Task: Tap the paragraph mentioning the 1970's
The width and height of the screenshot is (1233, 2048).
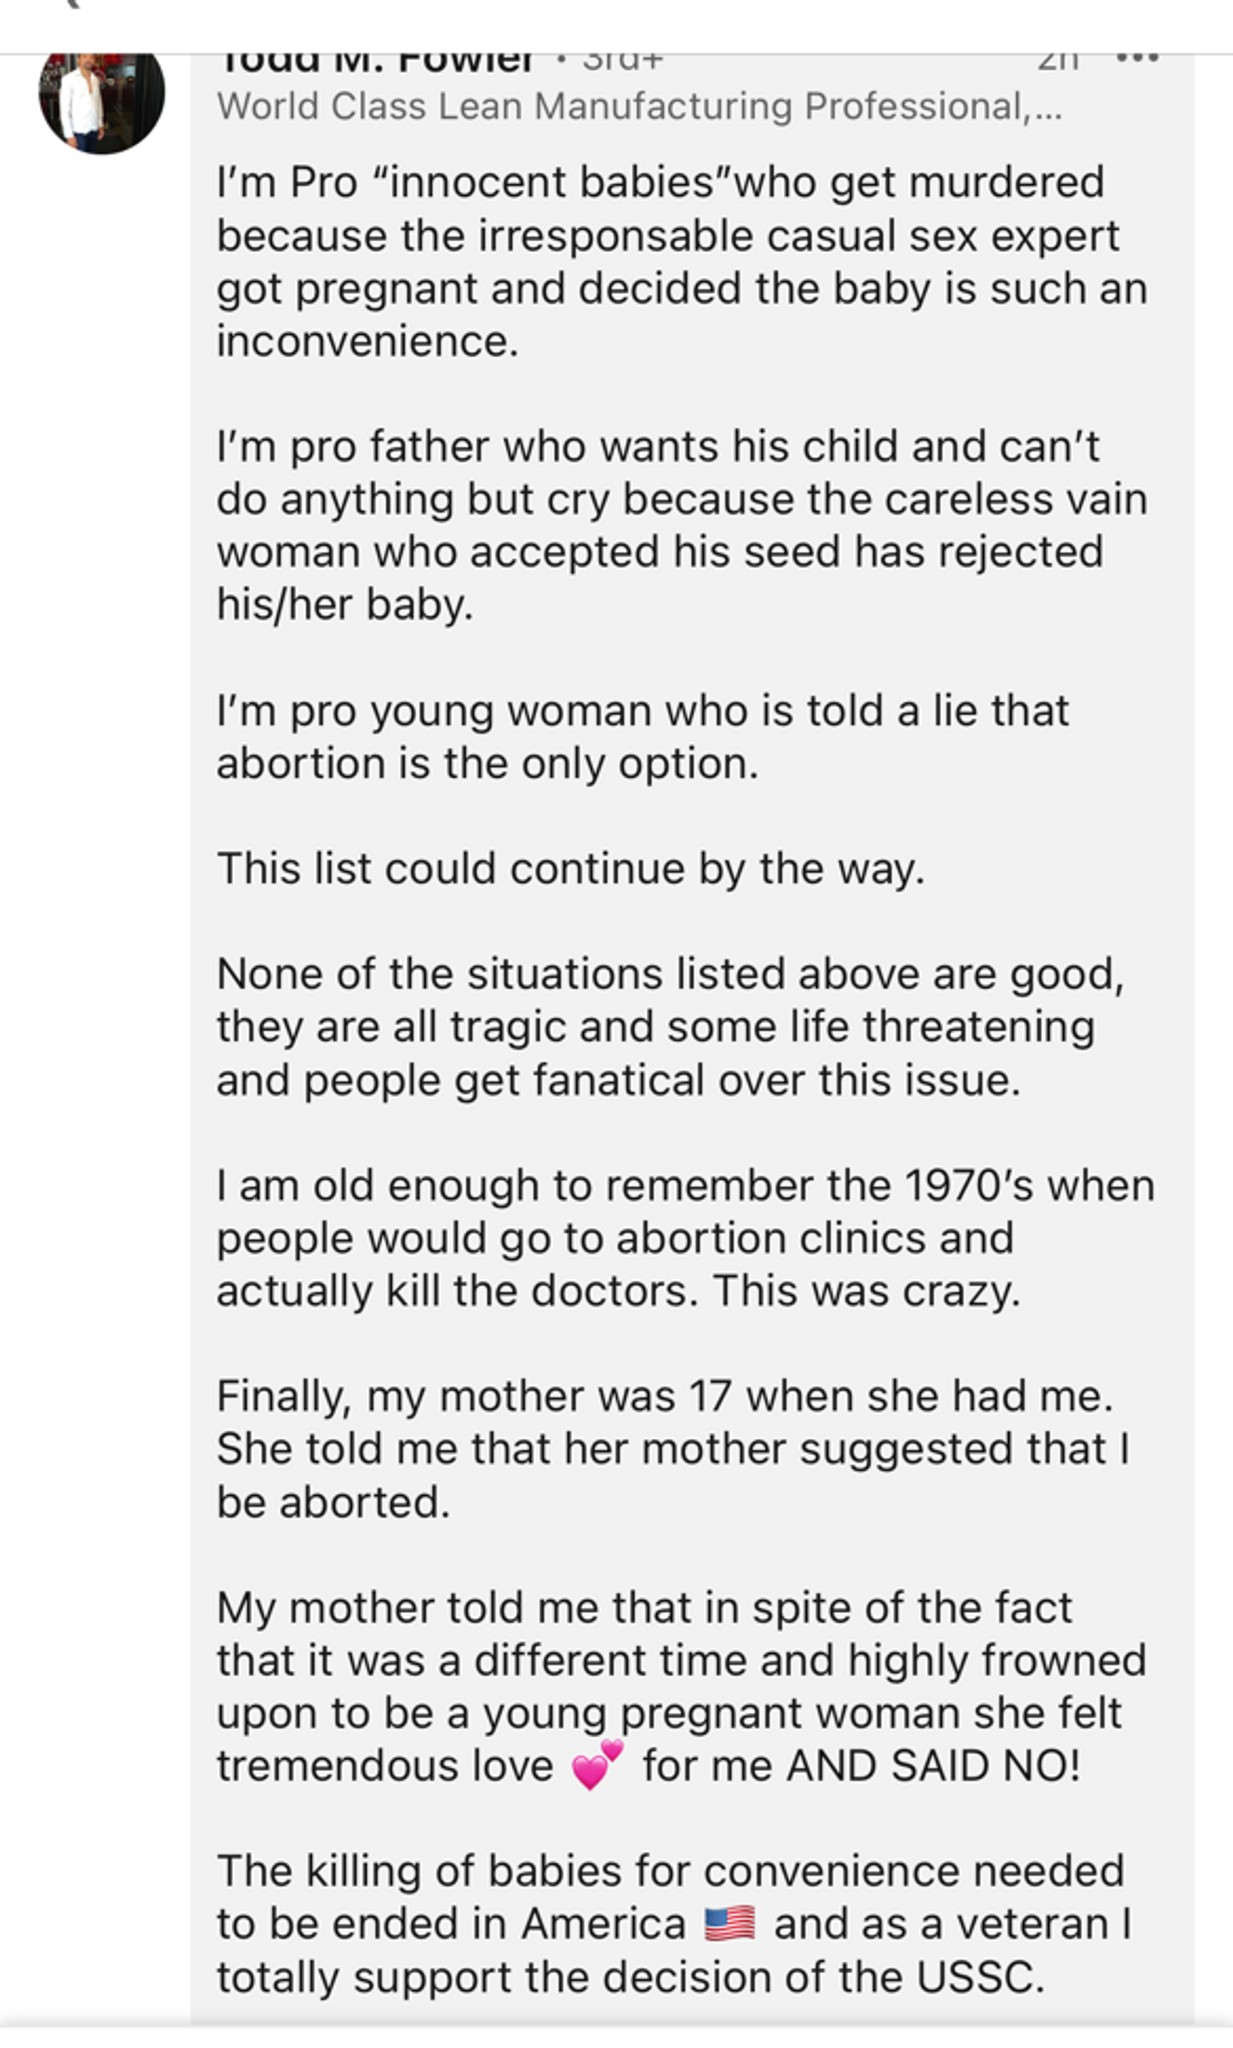Action: click(x=685, y=1238)
